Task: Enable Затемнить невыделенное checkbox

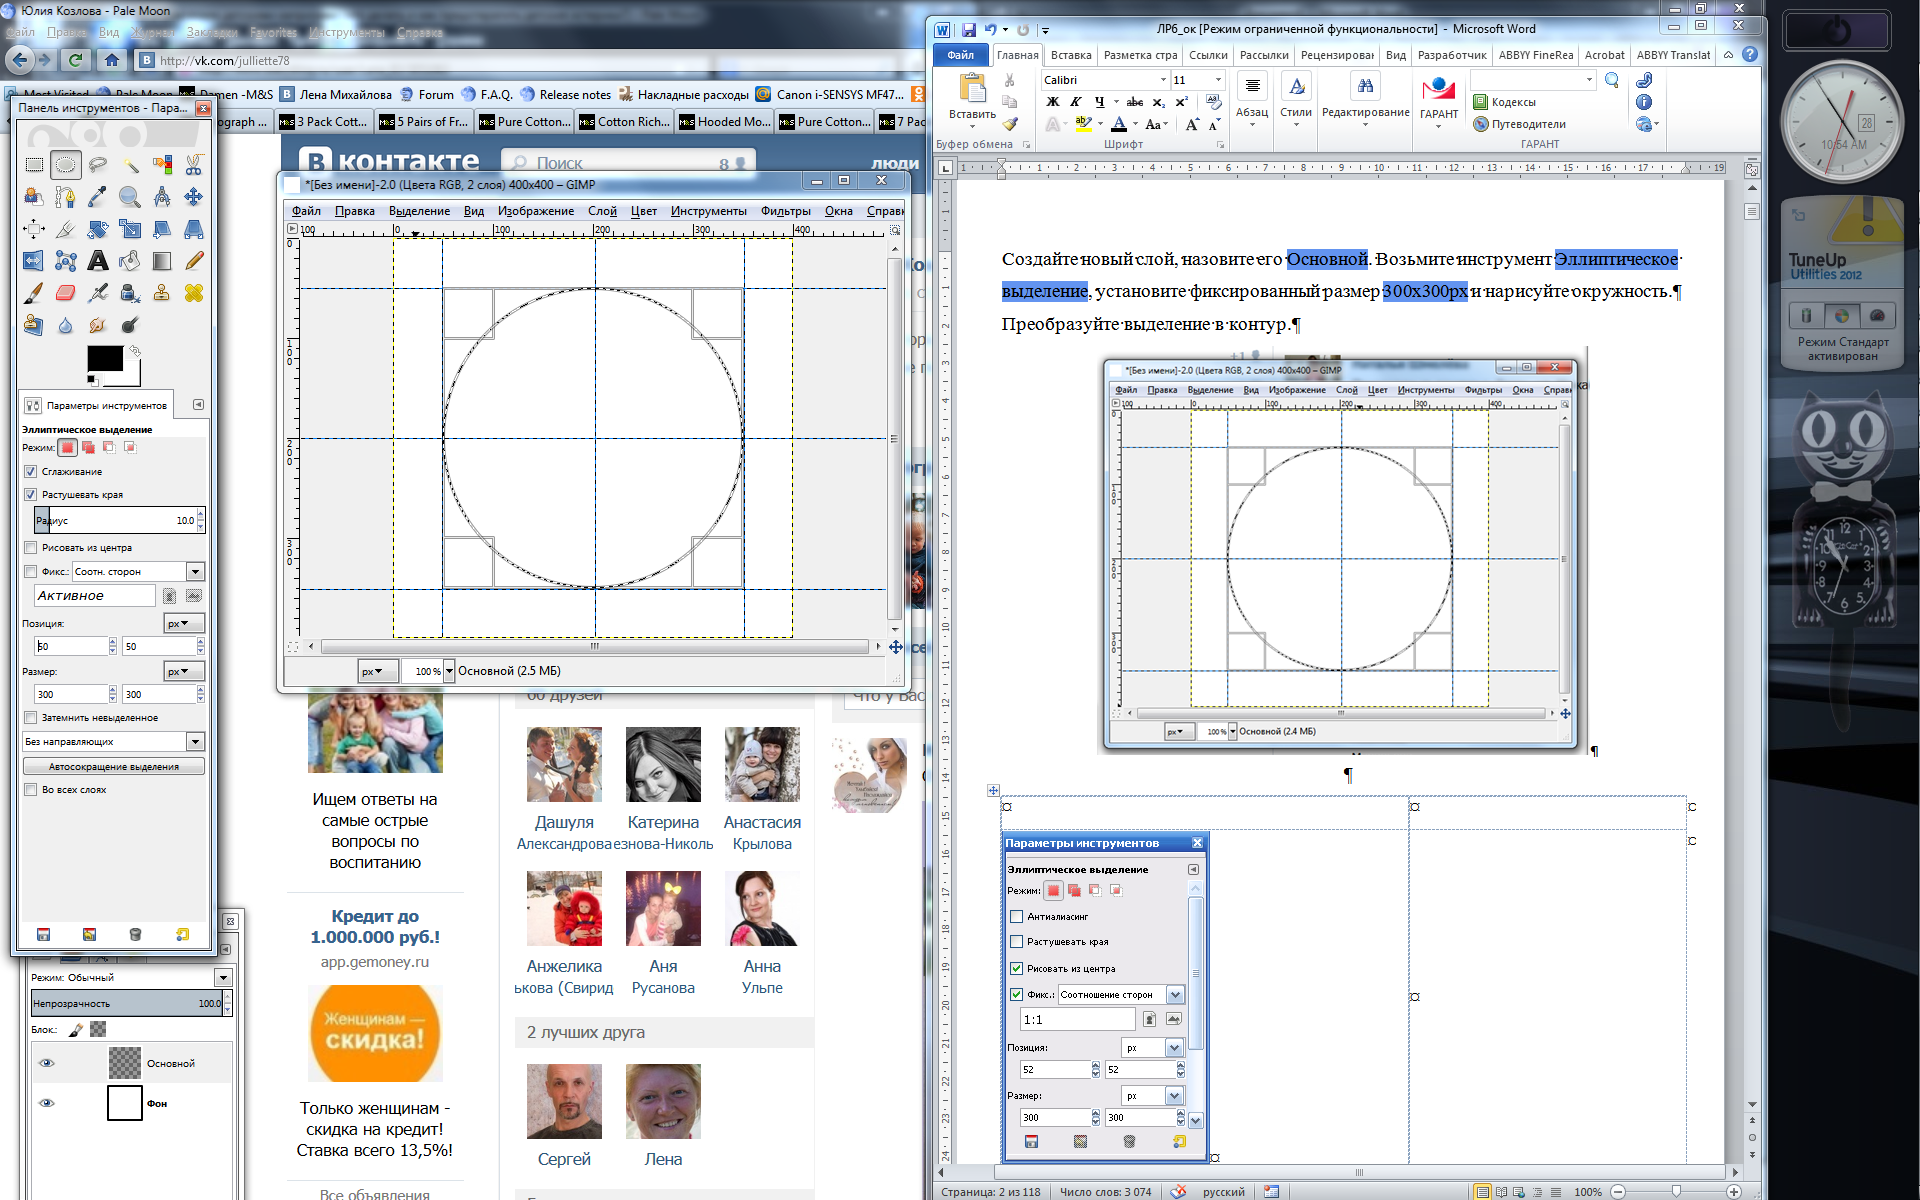Action: [x=30, y=717]
